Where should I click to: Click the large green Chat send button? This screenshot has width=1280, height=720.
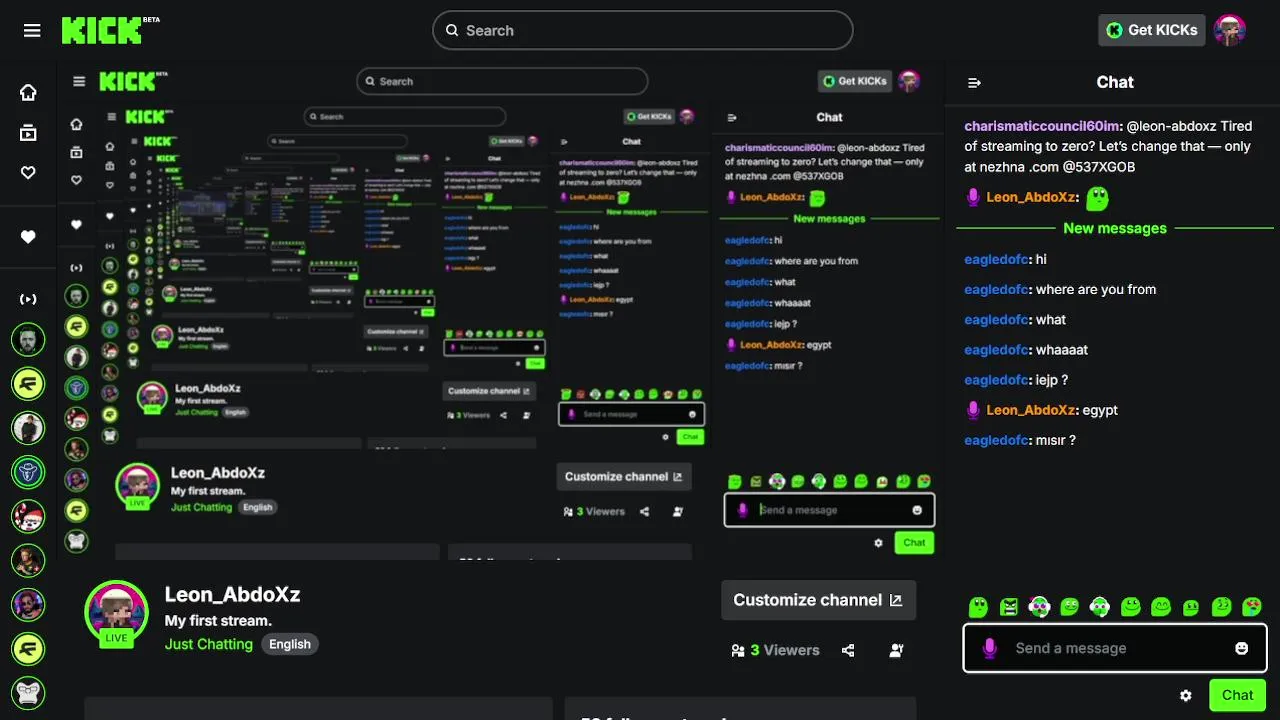click(x=1237, y=695)
